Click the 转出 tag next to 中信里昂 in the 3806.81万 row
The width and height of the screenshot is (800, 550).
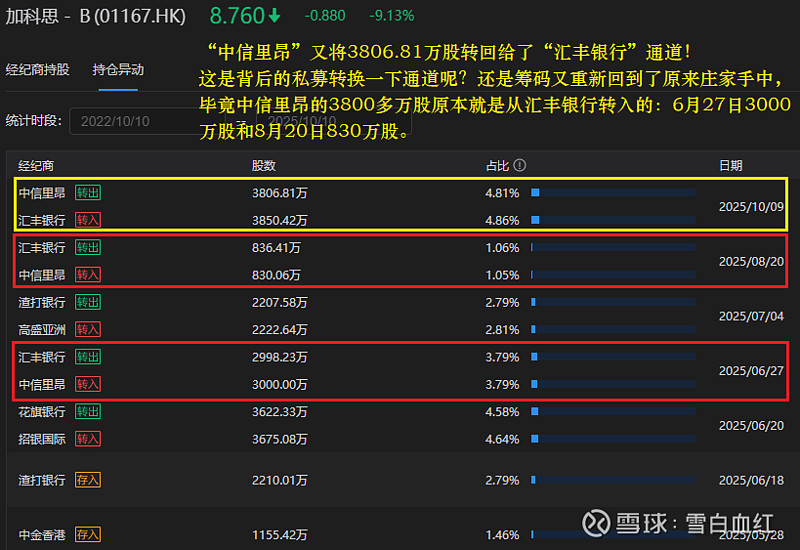click(x=88, y=193)
